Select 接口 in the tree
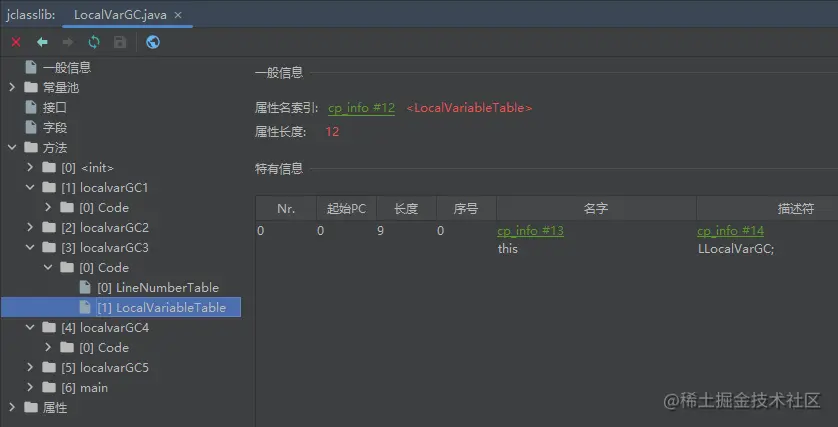 (55, 107)
